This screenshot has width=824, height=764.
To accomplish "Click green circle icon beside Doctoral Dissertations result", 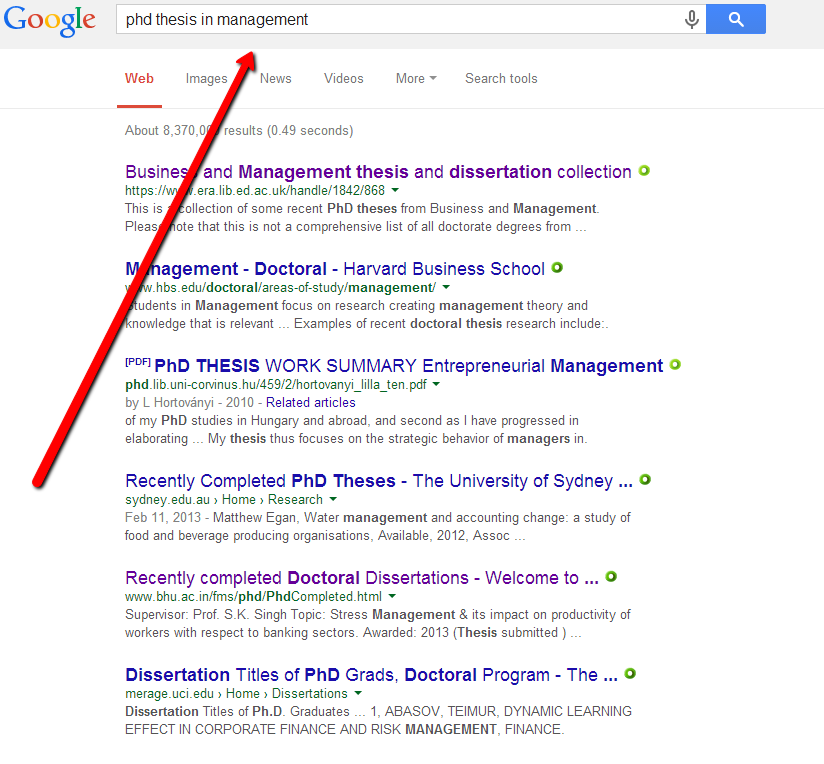I will pos(611,576).
